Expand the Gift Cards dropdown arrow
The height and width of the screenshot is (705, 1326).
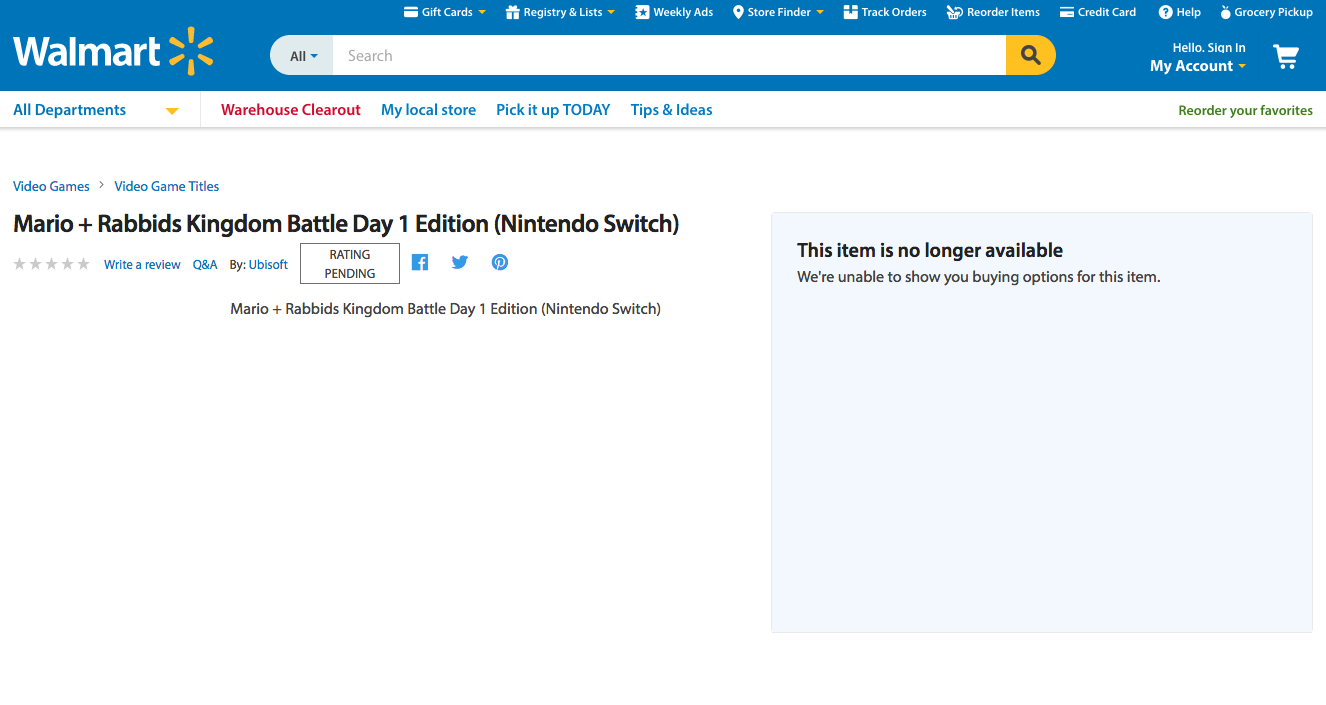click(x=482, y=12)
